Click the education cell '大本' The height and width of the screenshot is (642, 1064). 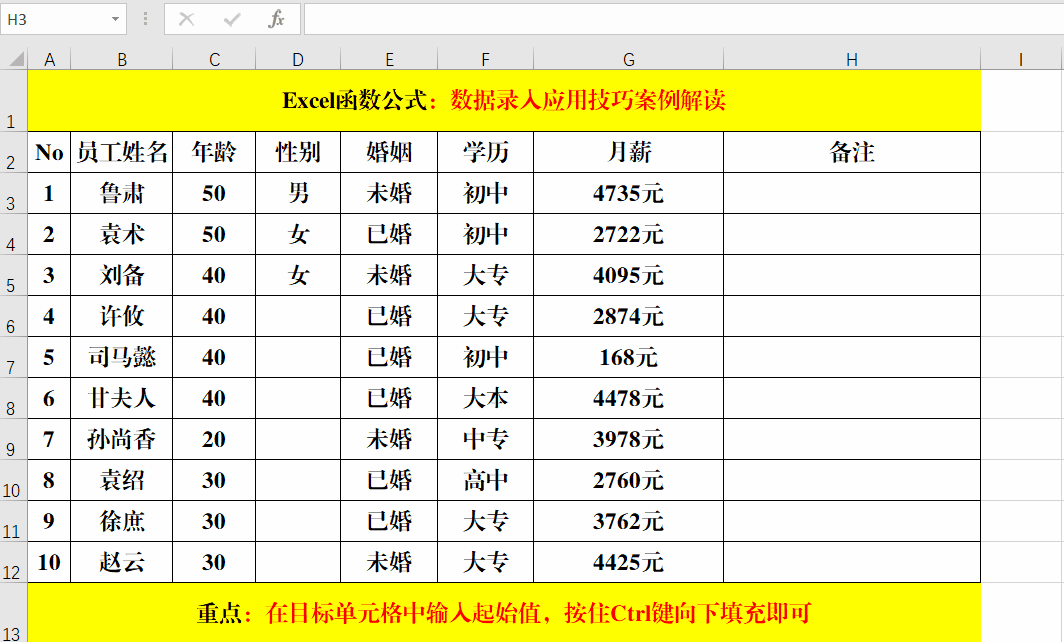coord(486,398)
